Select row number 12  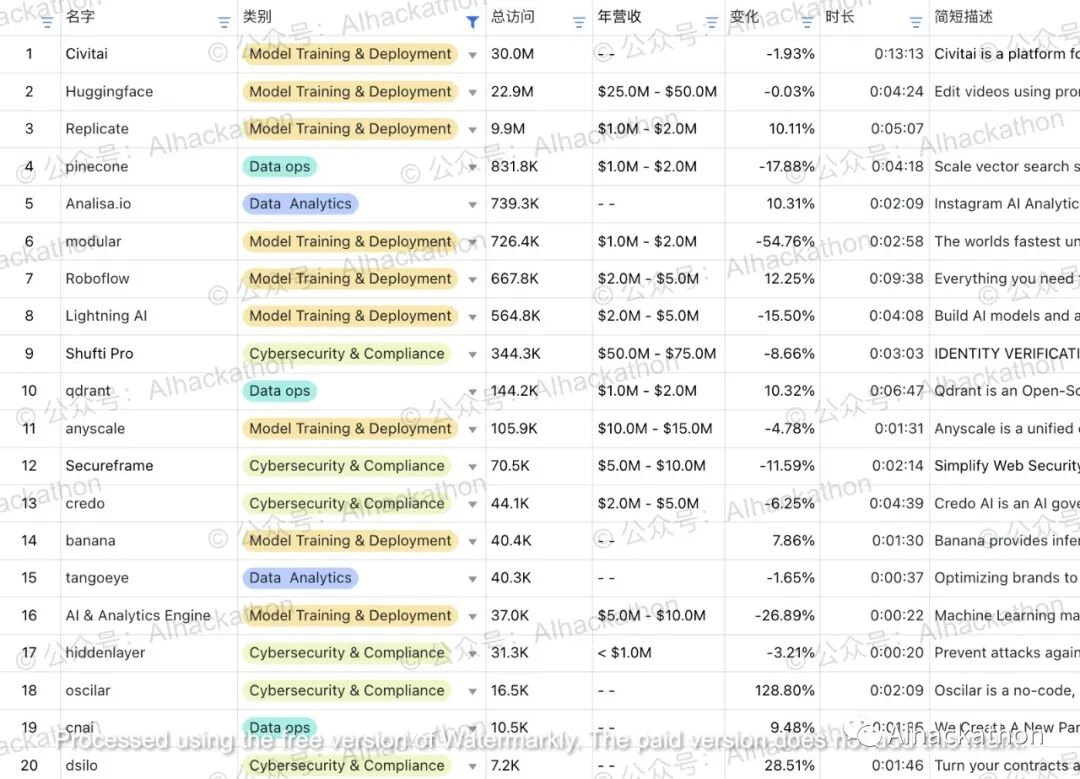pyautogui.click(x=29, y=466)
